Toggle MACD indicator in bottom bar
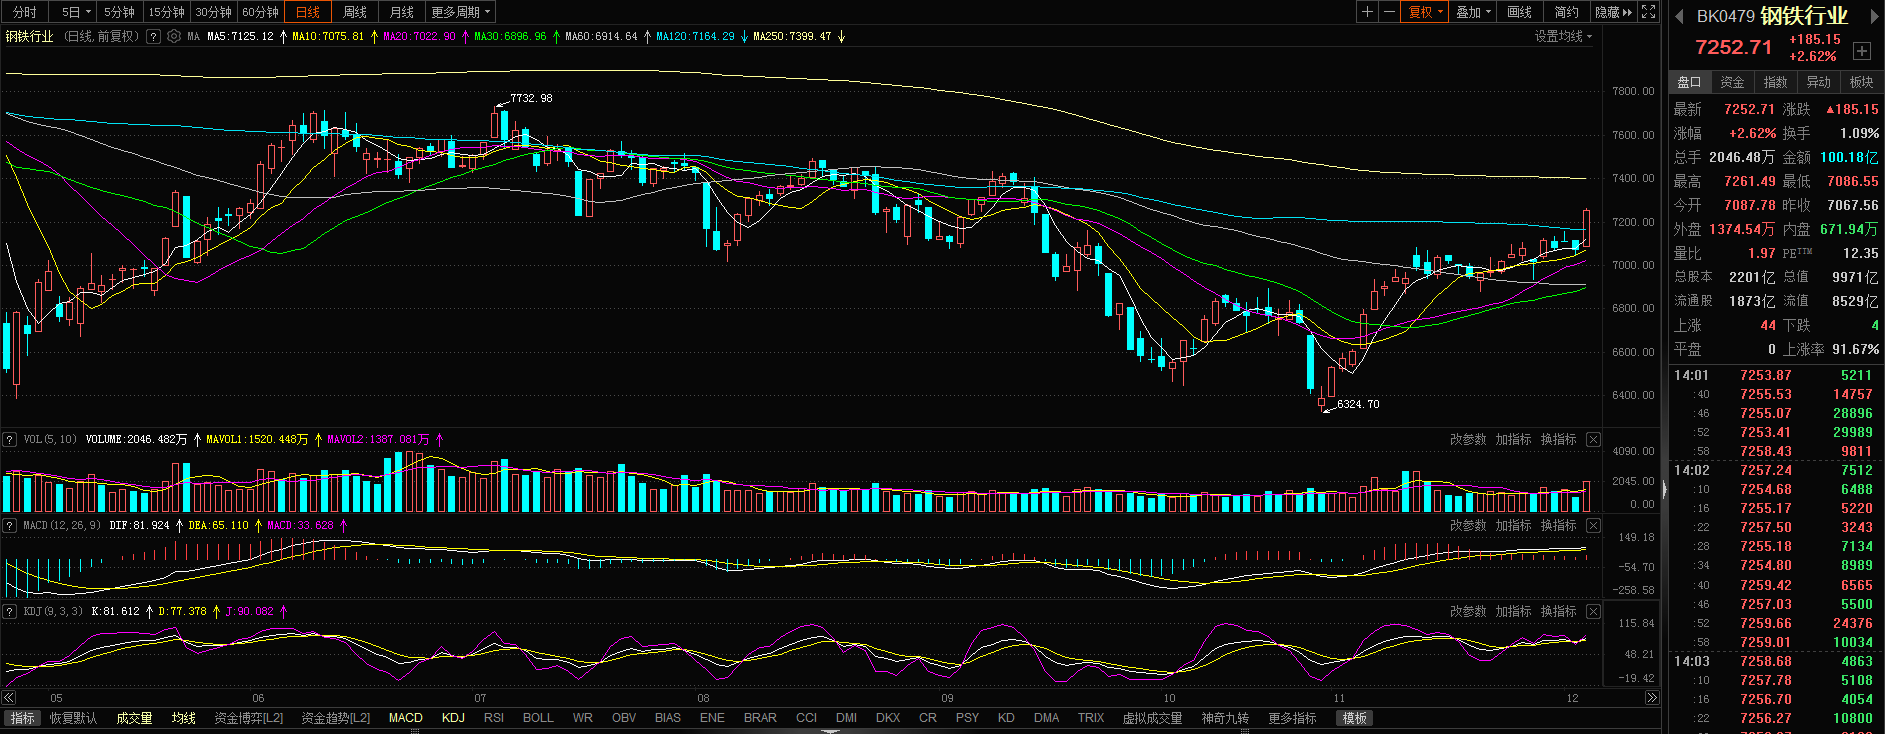This screenshot has width=1885, height=734. coord(405,718)
